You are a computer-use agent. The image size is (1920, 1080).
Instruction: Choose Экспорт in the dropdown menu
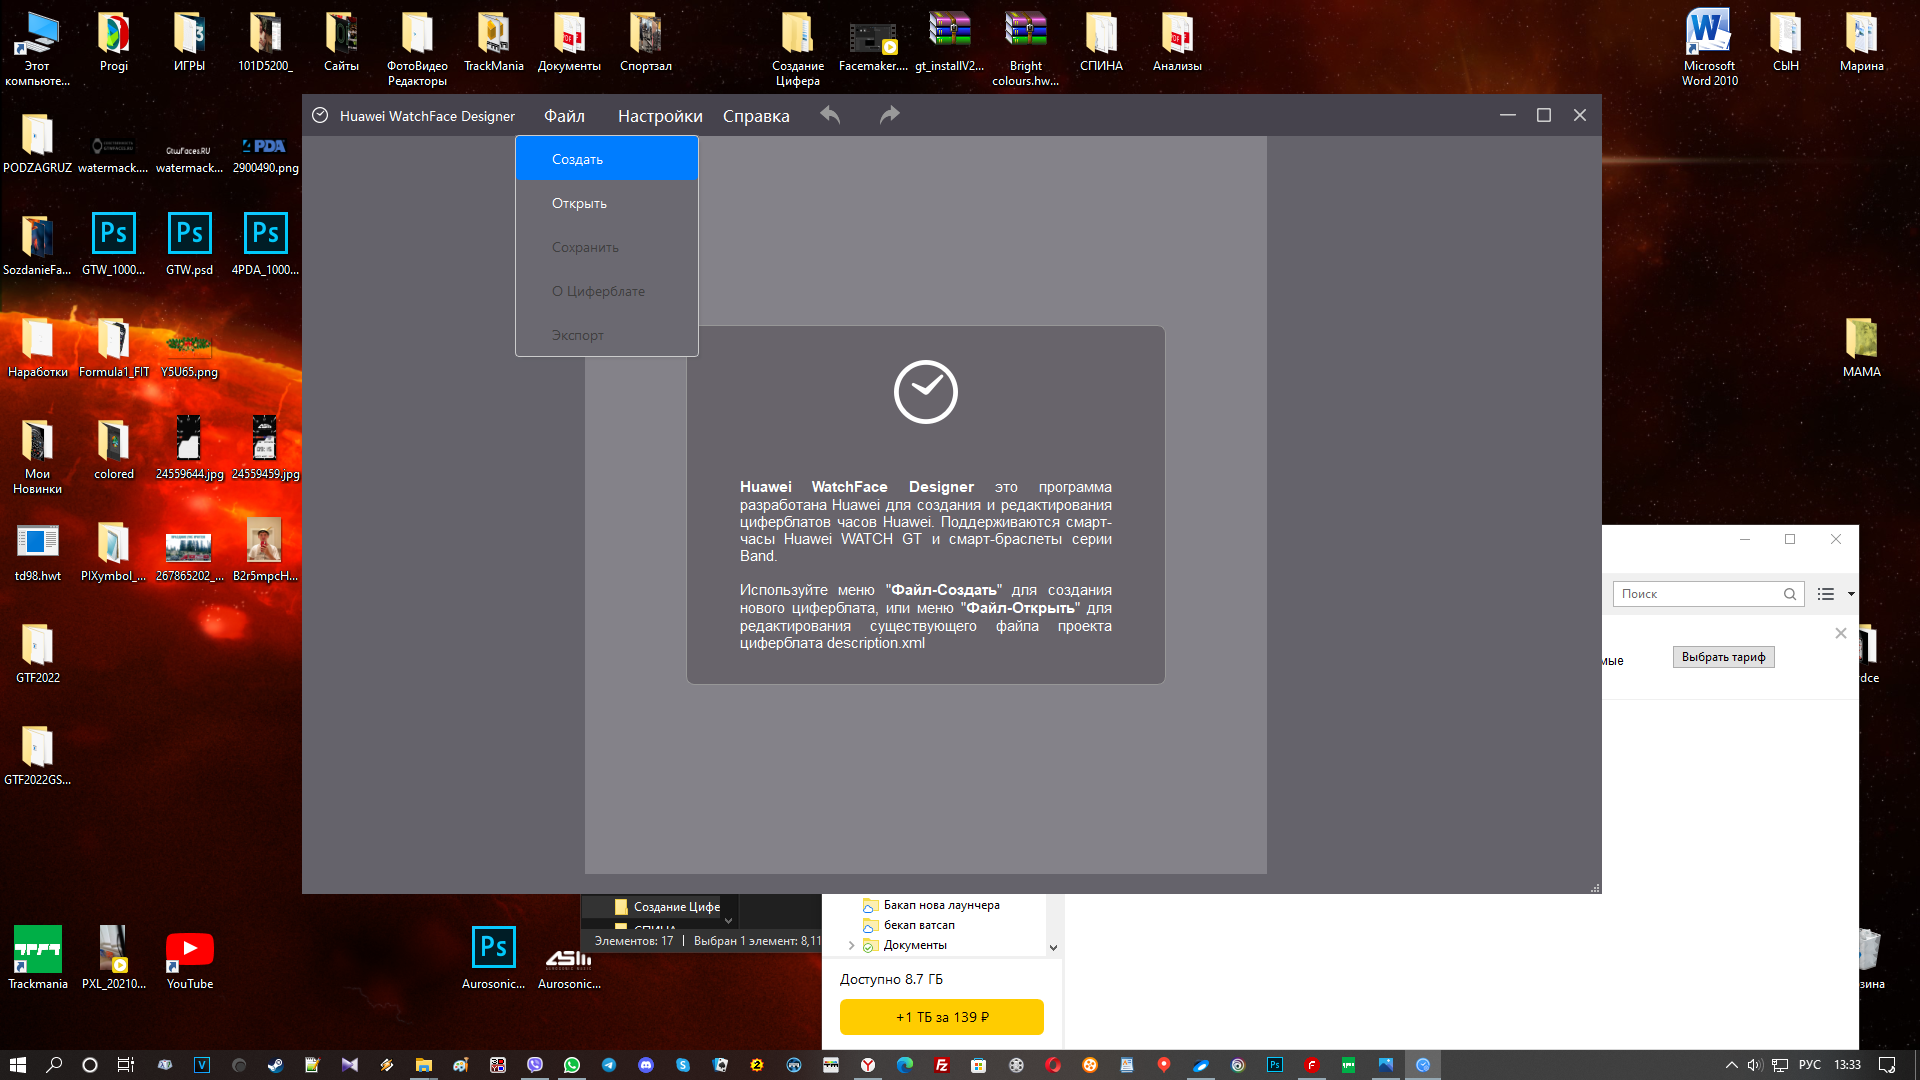607,335
